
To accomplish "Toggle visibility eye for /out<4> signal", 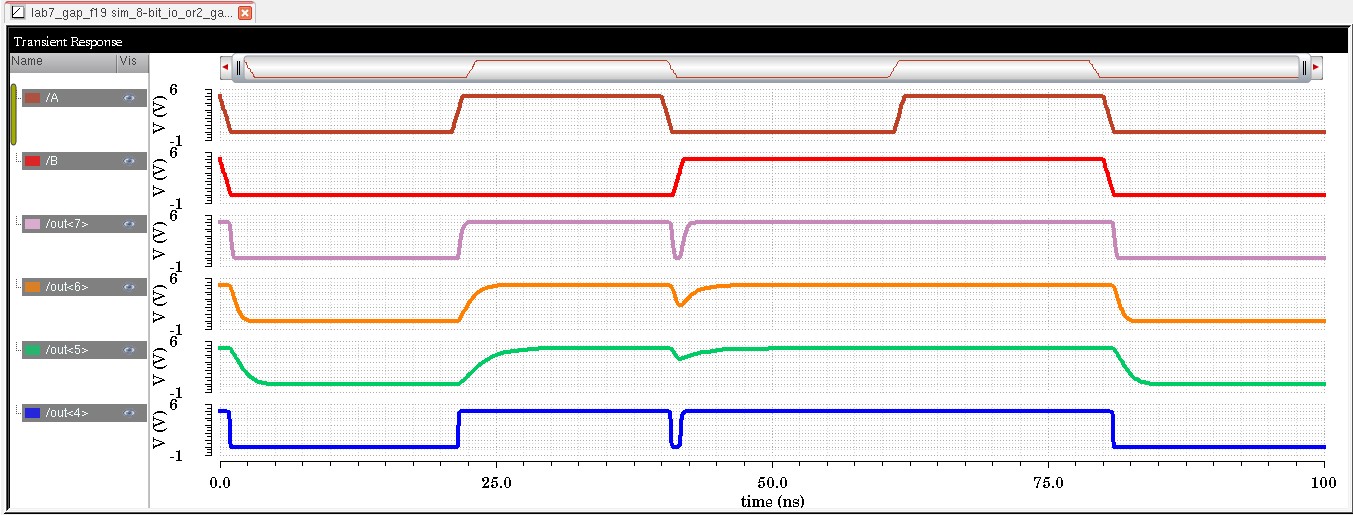I will pos(129,413).
